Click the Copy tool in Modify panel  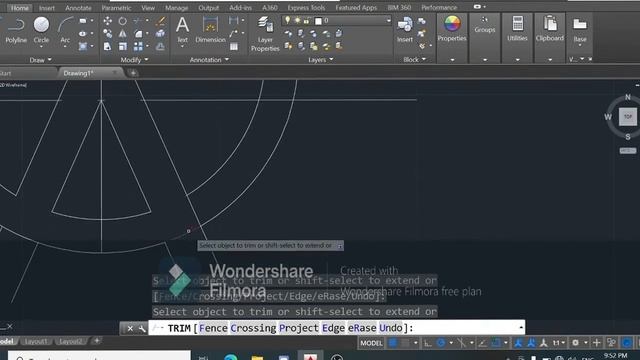point(108,33)
